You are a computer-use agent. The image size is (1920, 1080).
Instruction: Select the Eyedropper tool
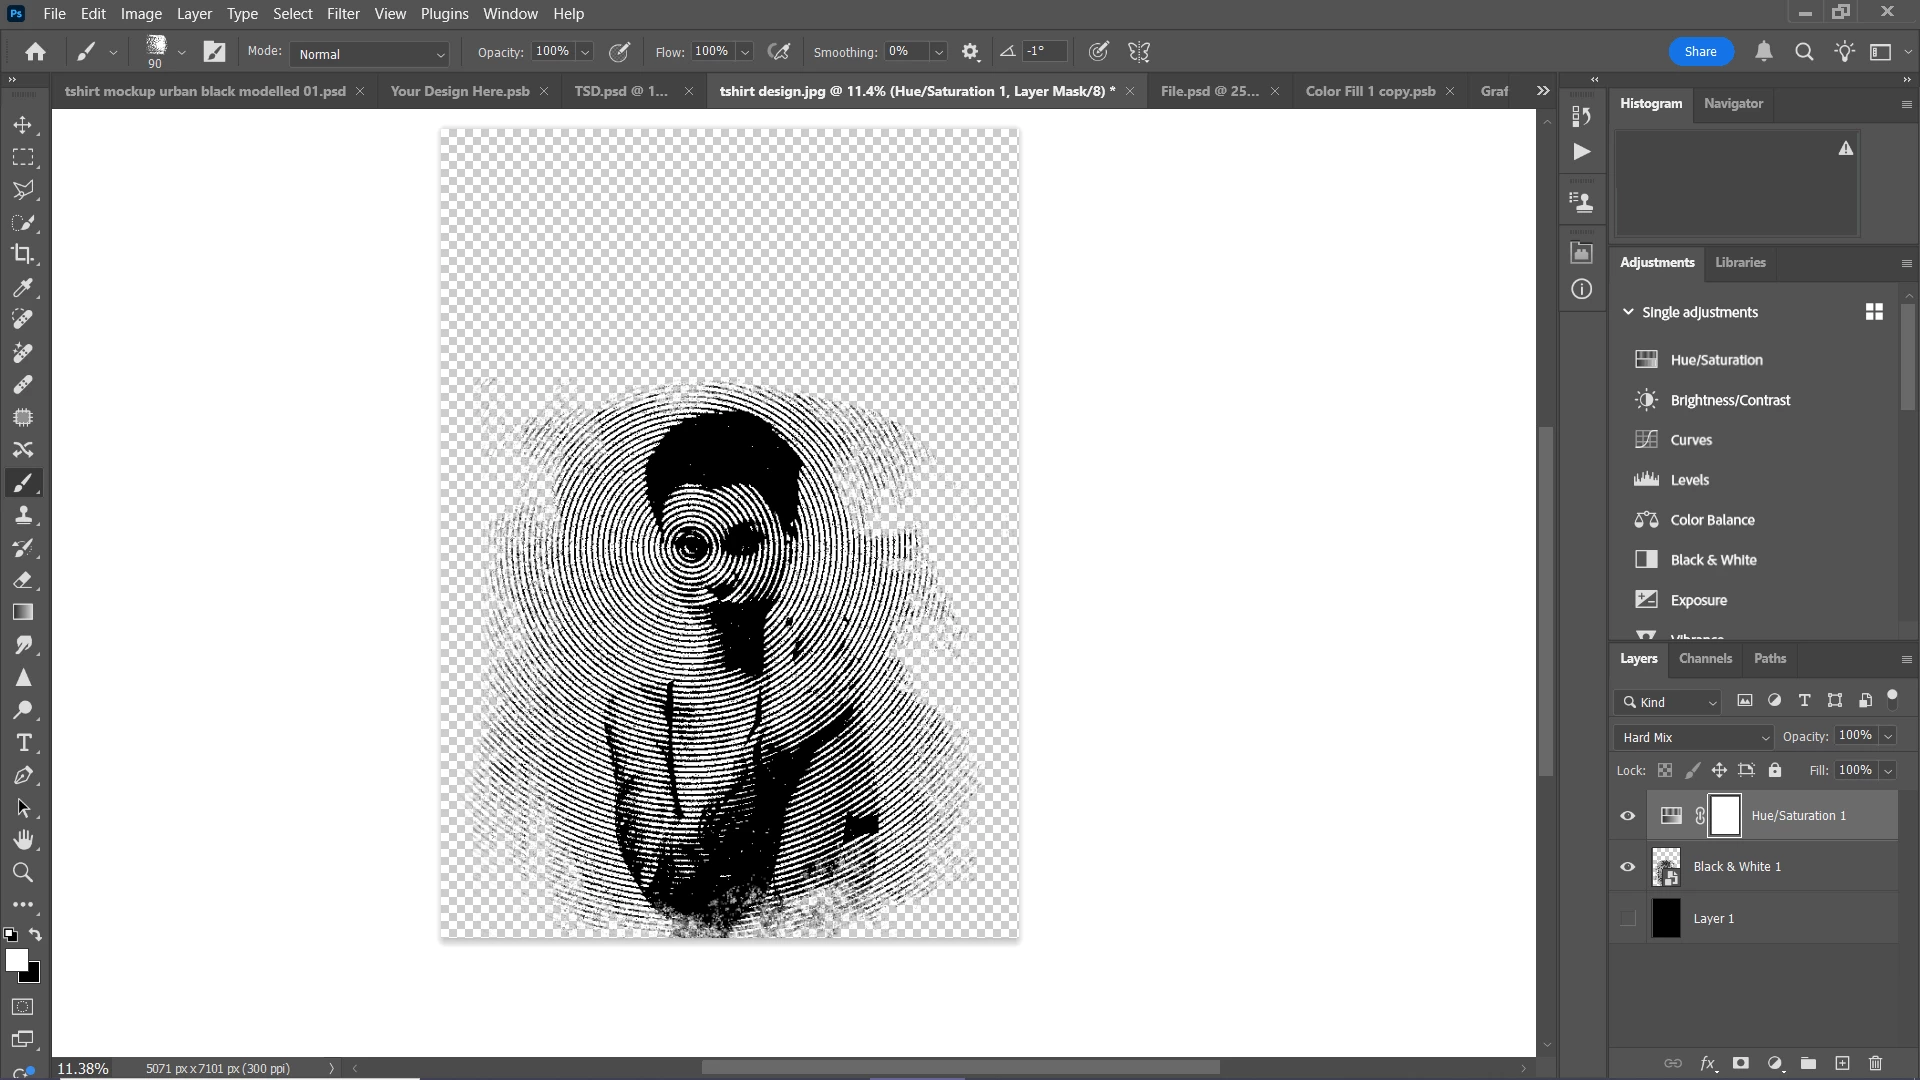(x=23, y=288)
